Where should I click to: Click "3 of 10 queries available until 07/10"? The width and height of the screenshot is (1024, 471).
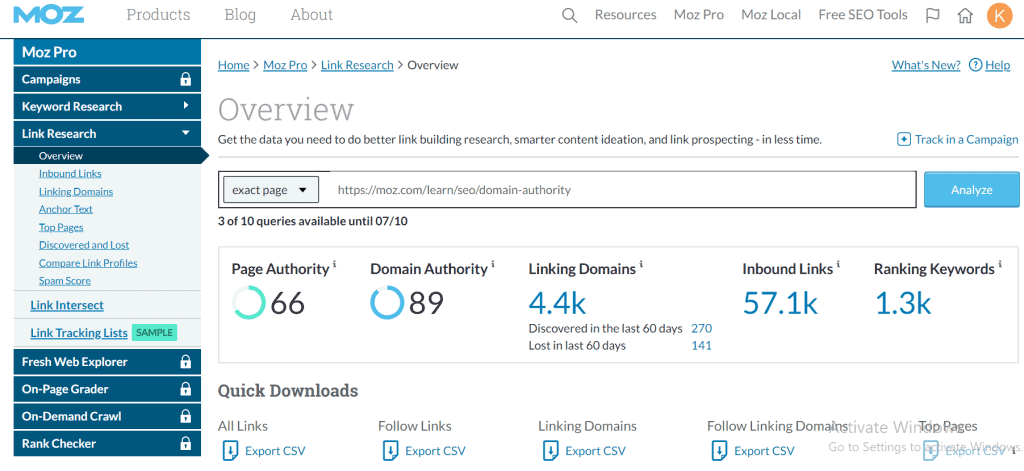point(313,221)
